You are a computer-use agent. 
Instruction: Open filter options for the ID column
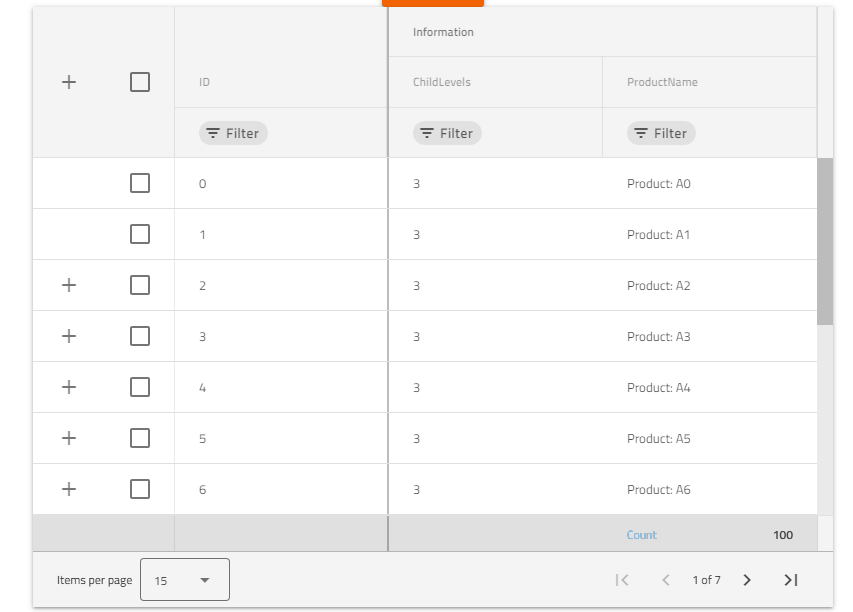coord(232,132)
